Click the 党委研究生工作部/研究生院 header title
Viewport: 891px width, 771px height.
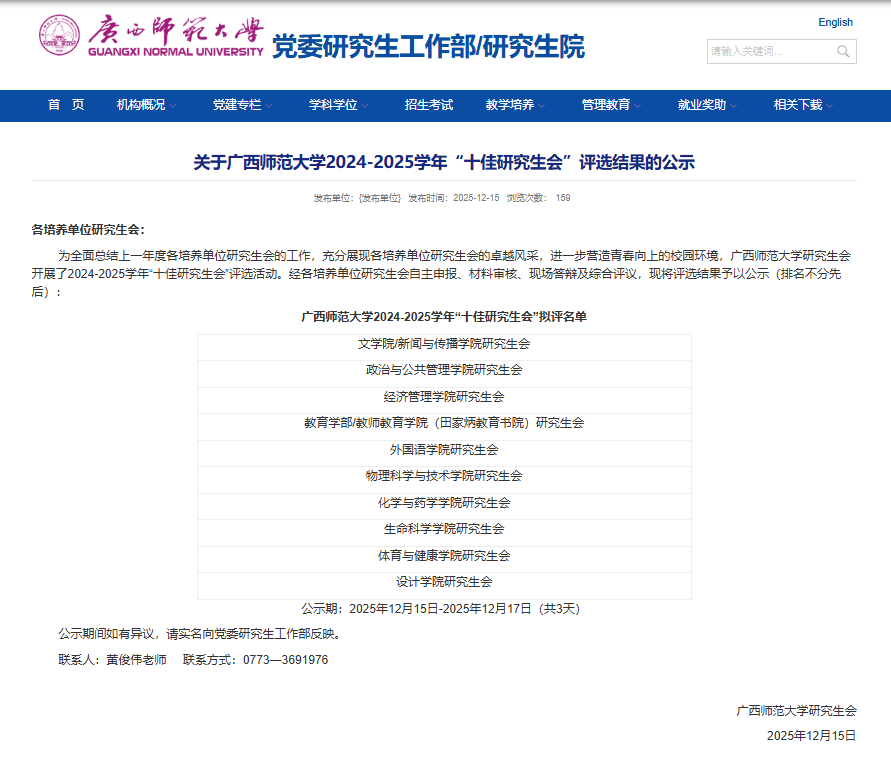click(x=428, y=47)
